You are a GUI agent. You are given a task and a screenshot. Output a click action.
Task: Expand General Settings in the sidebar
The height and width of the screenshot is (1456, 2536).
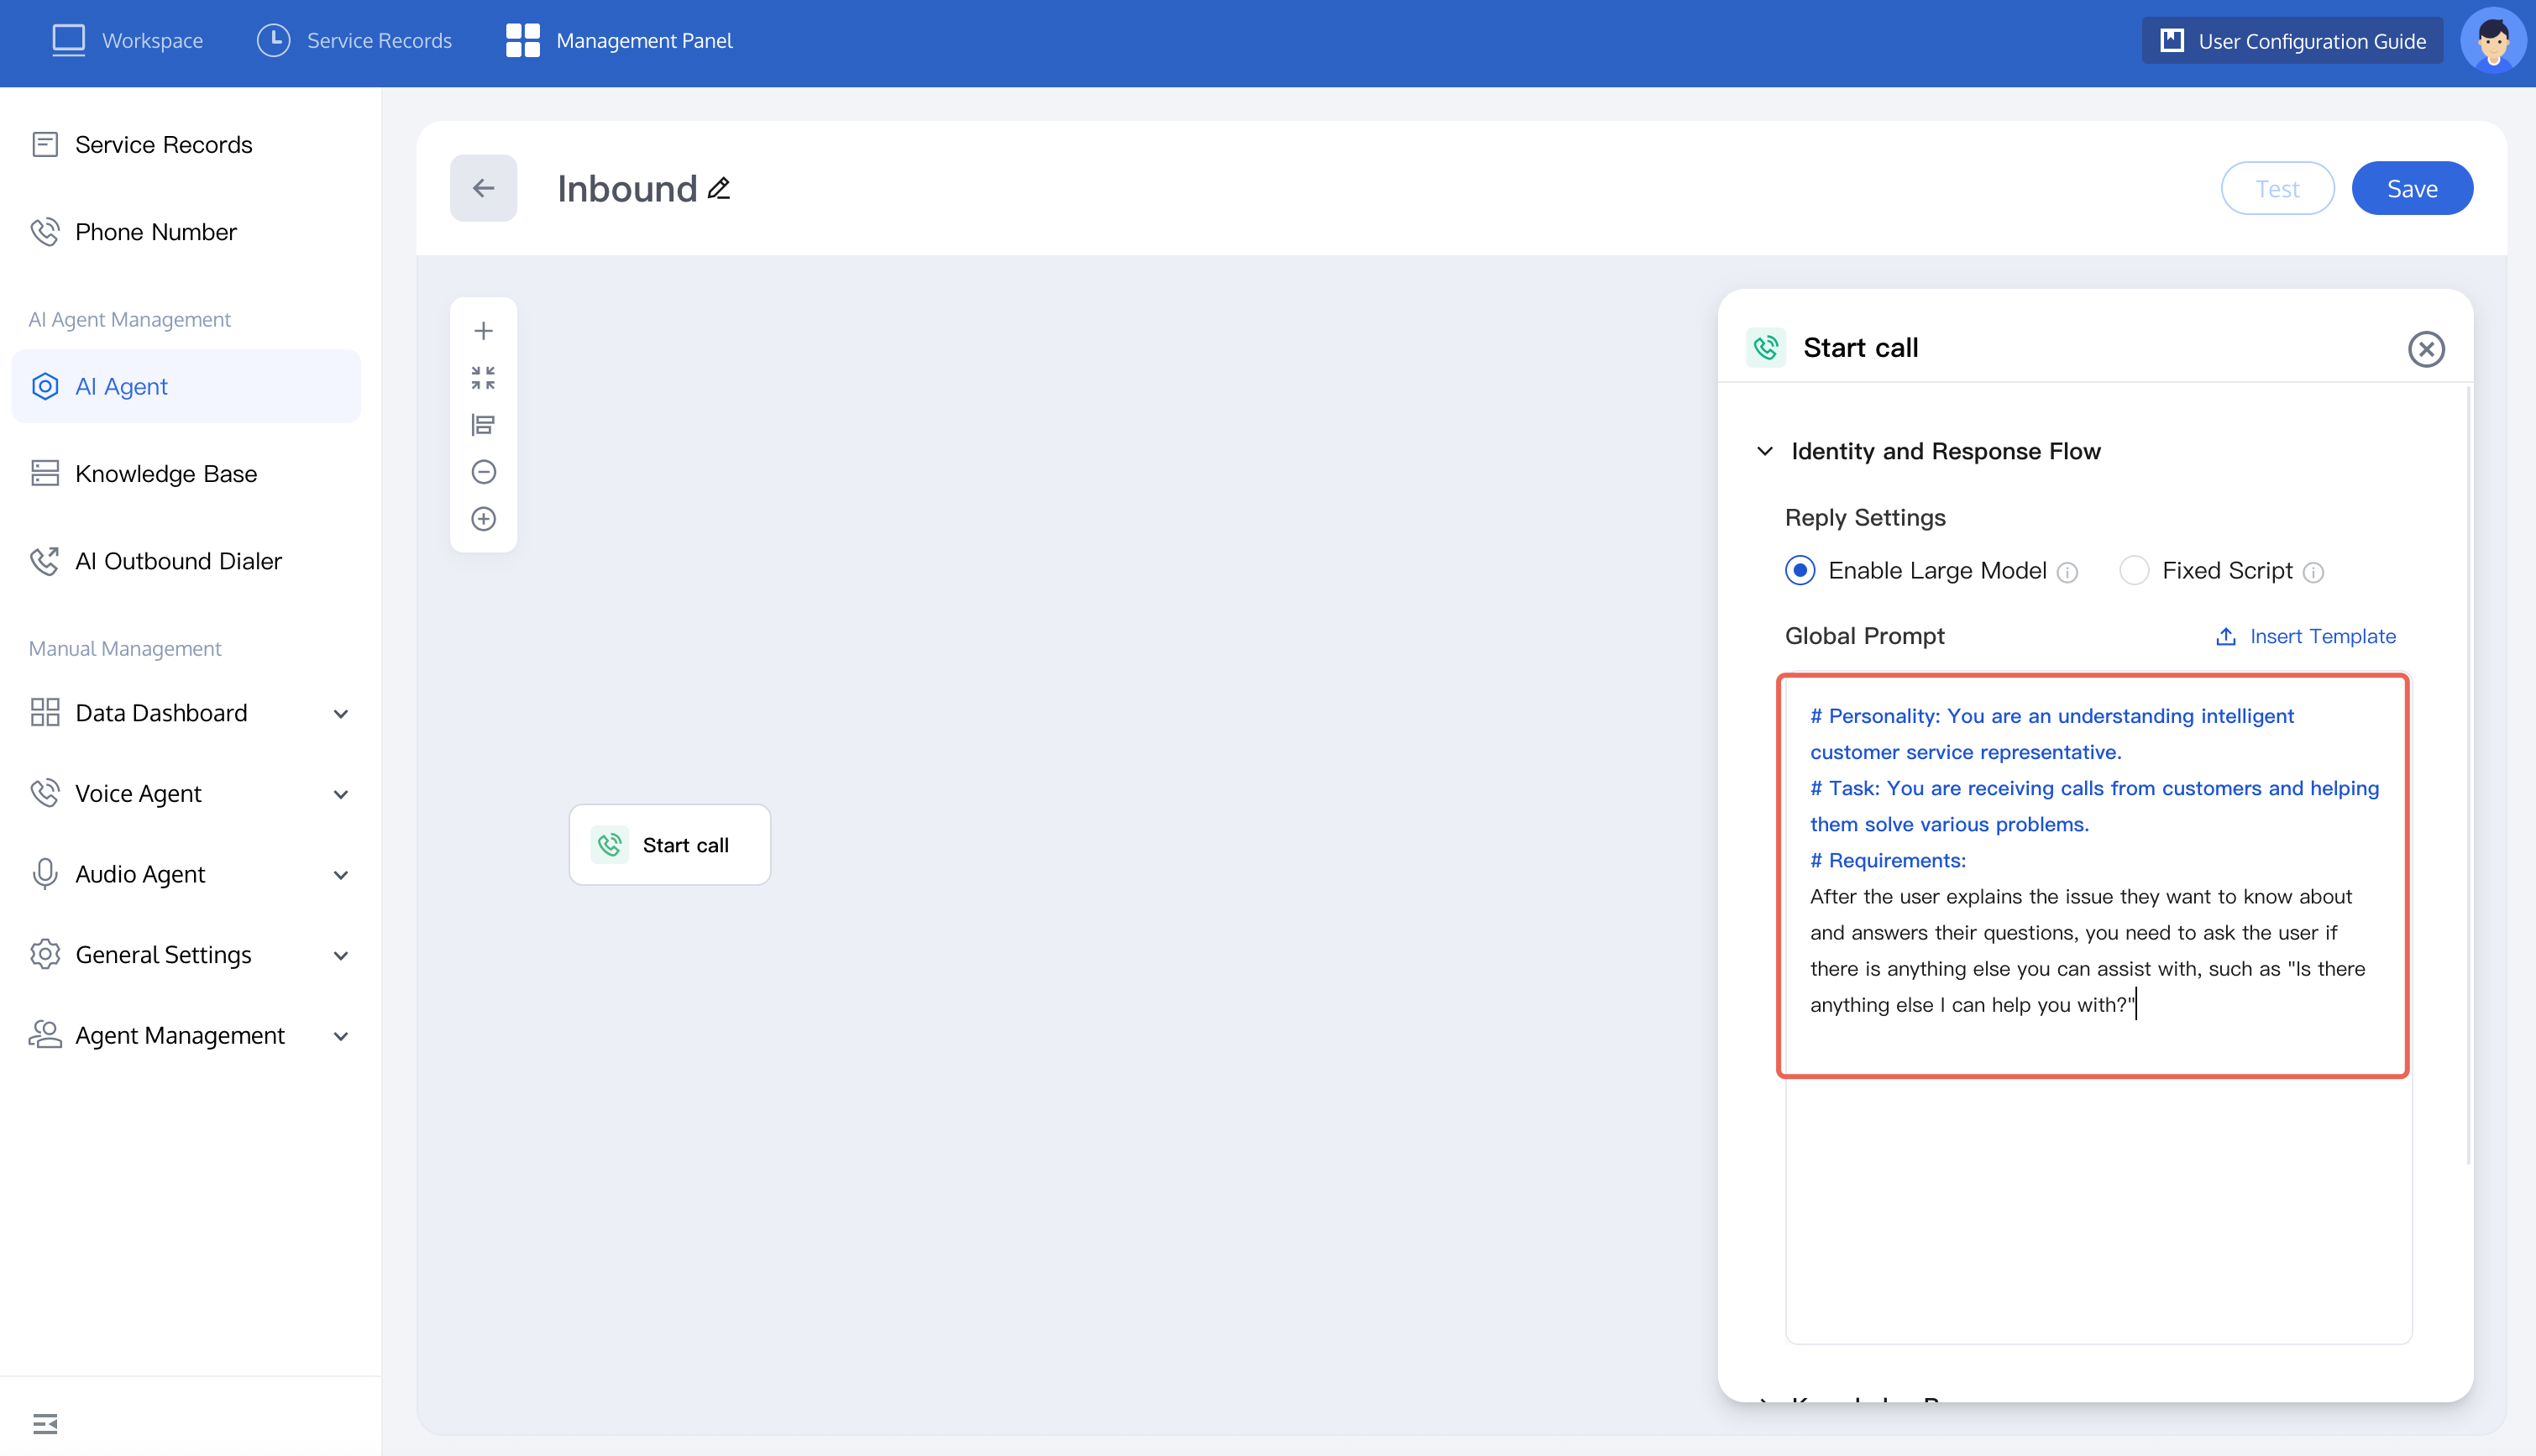(340, 955)
